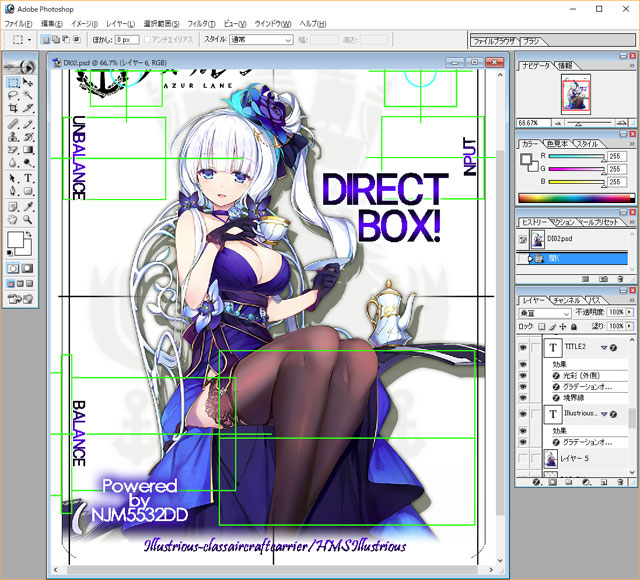The width and height of the screenshot is (640, 580).
Task: Expand the 開く action in Actions panel
Action: click(x=531, y=259)
